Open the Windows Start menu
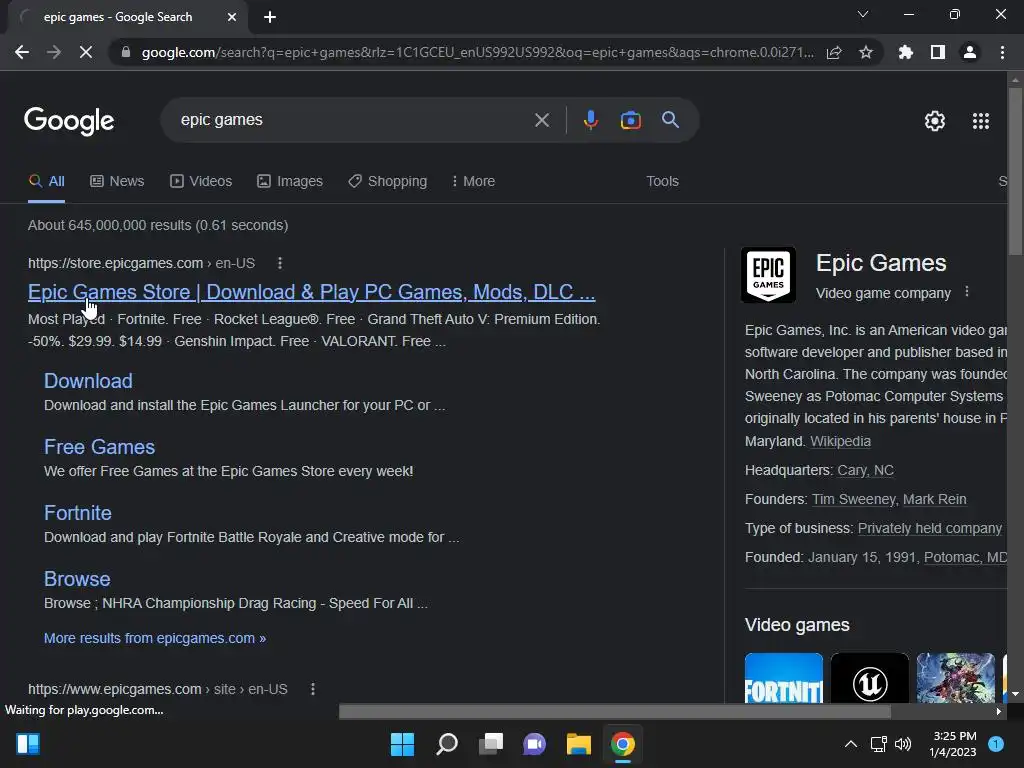1024x768 pixels. pos(402,744)
